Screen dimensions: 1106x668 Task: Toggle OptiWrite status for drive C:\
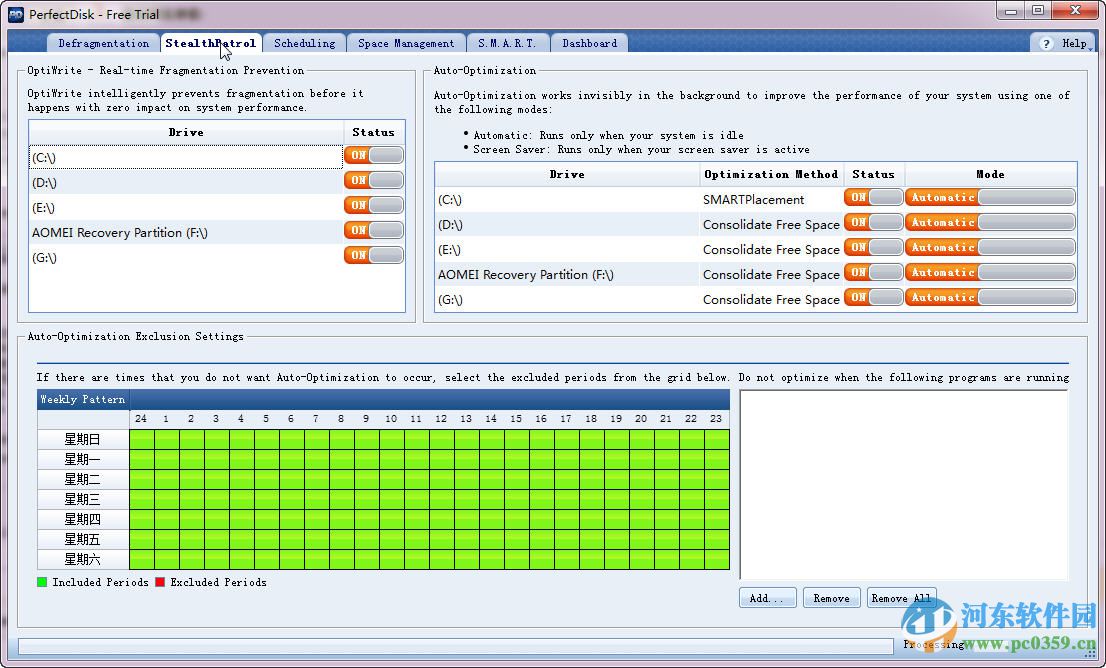[x=374, y=156]
